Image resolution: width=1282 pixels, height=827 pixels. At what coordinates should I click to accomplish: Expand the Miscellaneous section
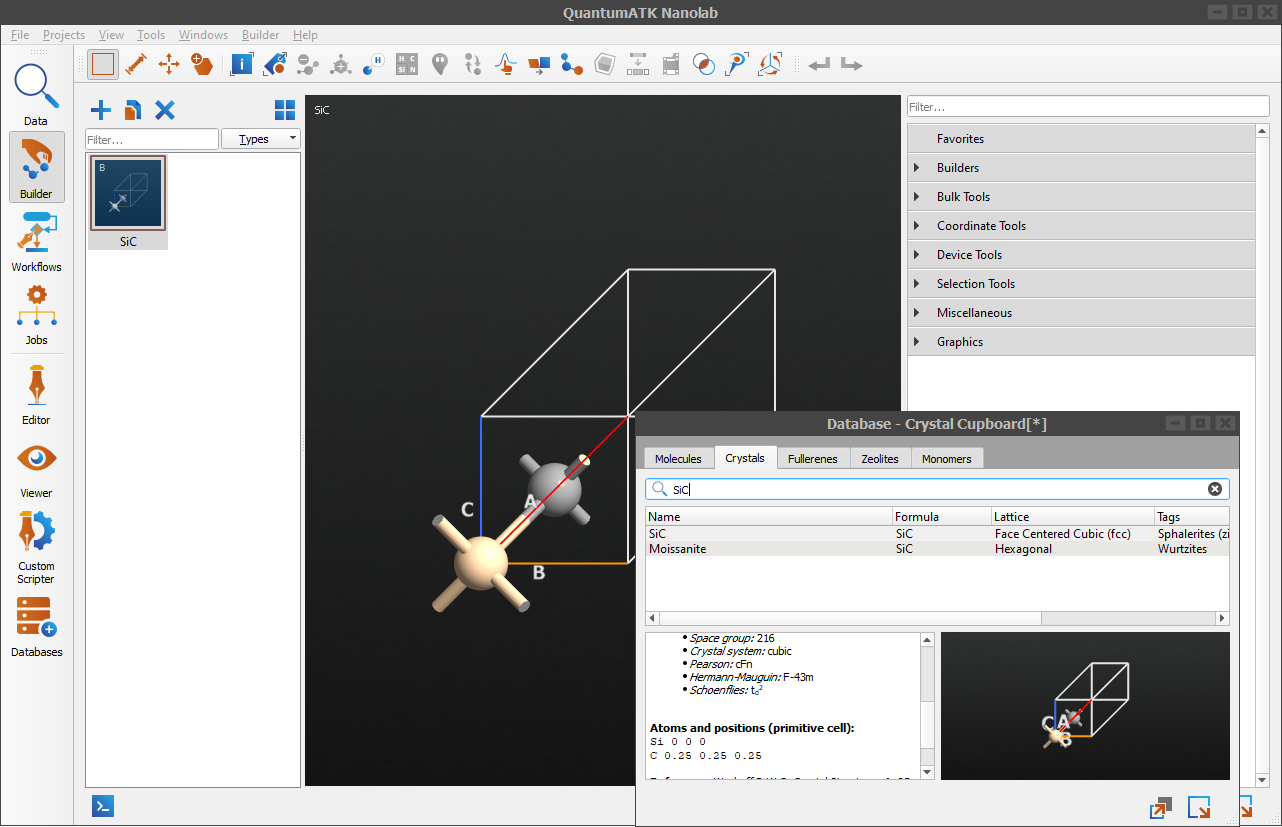click(x=1081, y=313)
